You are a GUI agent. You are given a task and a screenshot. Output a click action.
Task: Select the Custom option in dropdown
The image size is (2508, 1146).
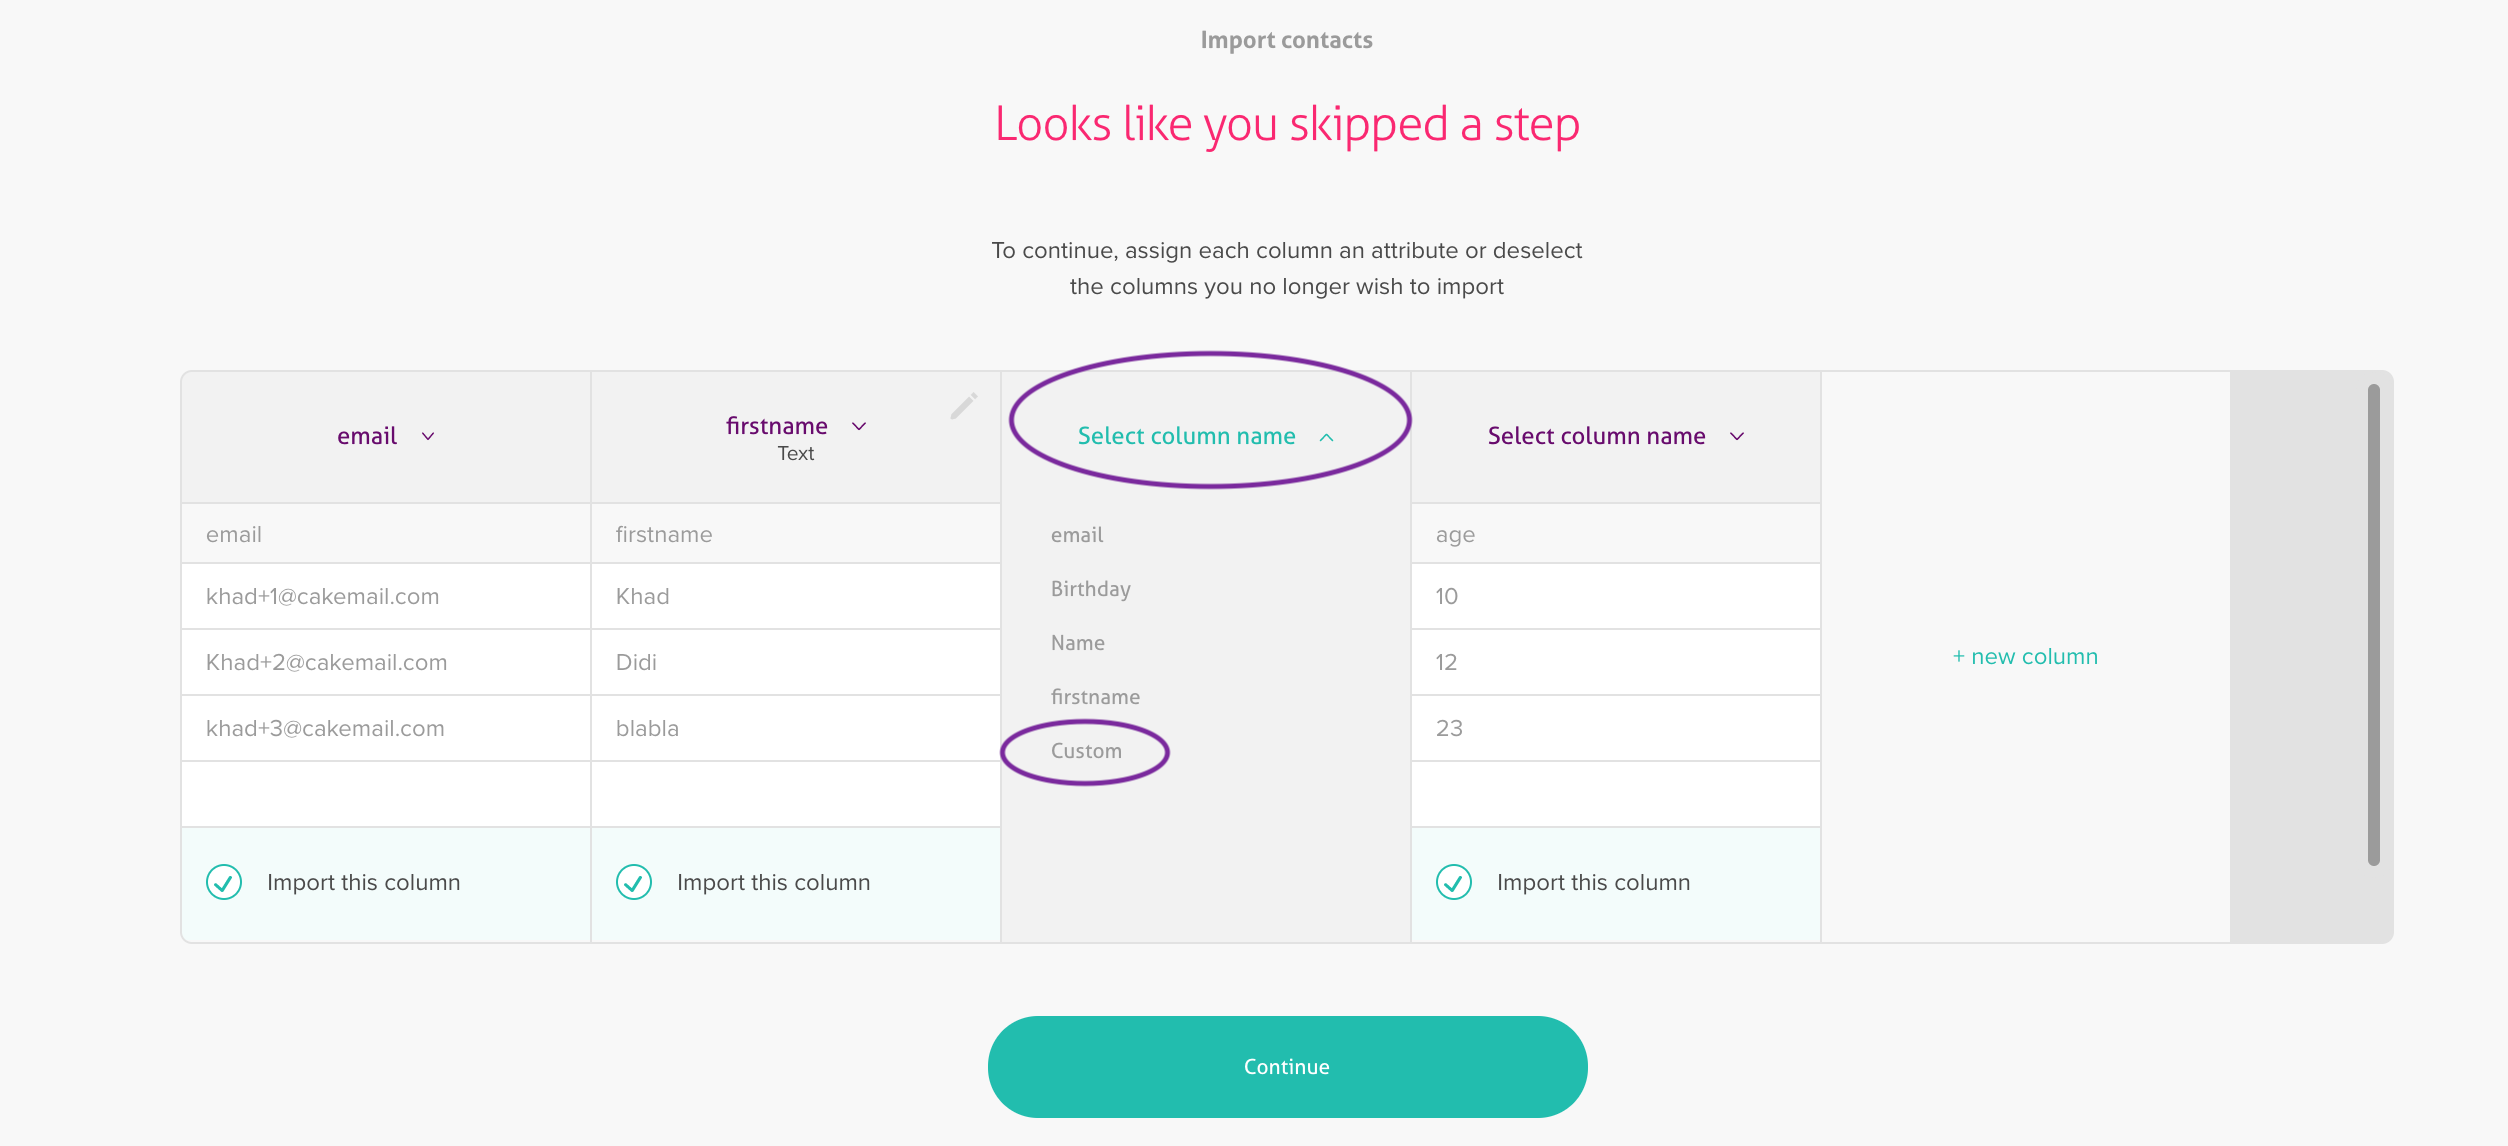(1086, 751)
